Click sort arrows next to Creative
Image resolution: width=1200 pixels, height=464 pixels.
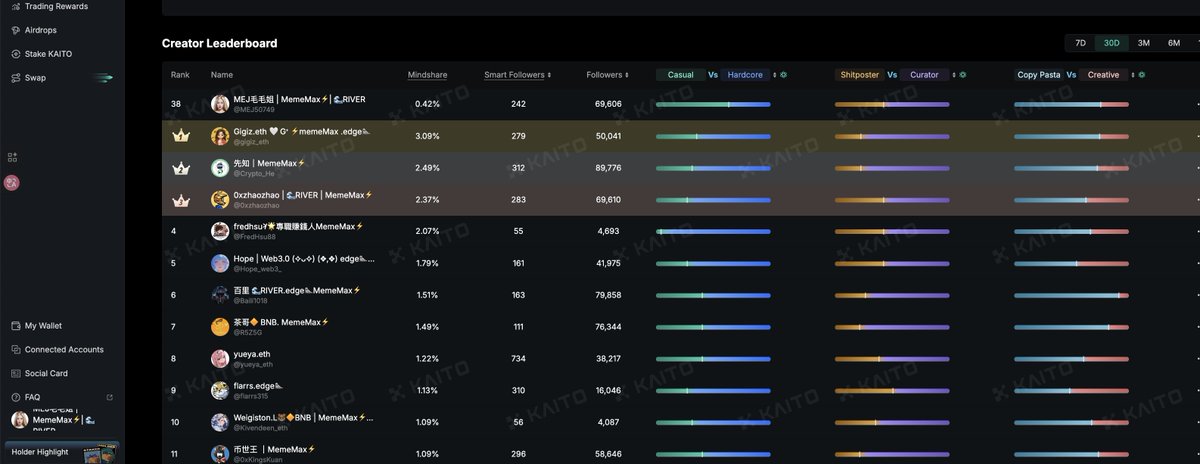(x=1132, y=75)
